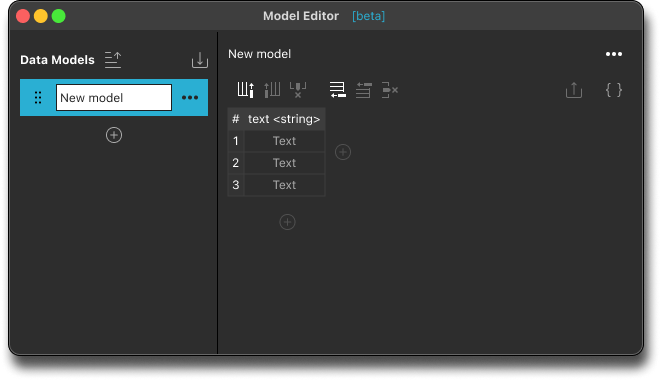Open the model editor's top-right options menu
660x380 pixels.
click(x=614, y=54)
